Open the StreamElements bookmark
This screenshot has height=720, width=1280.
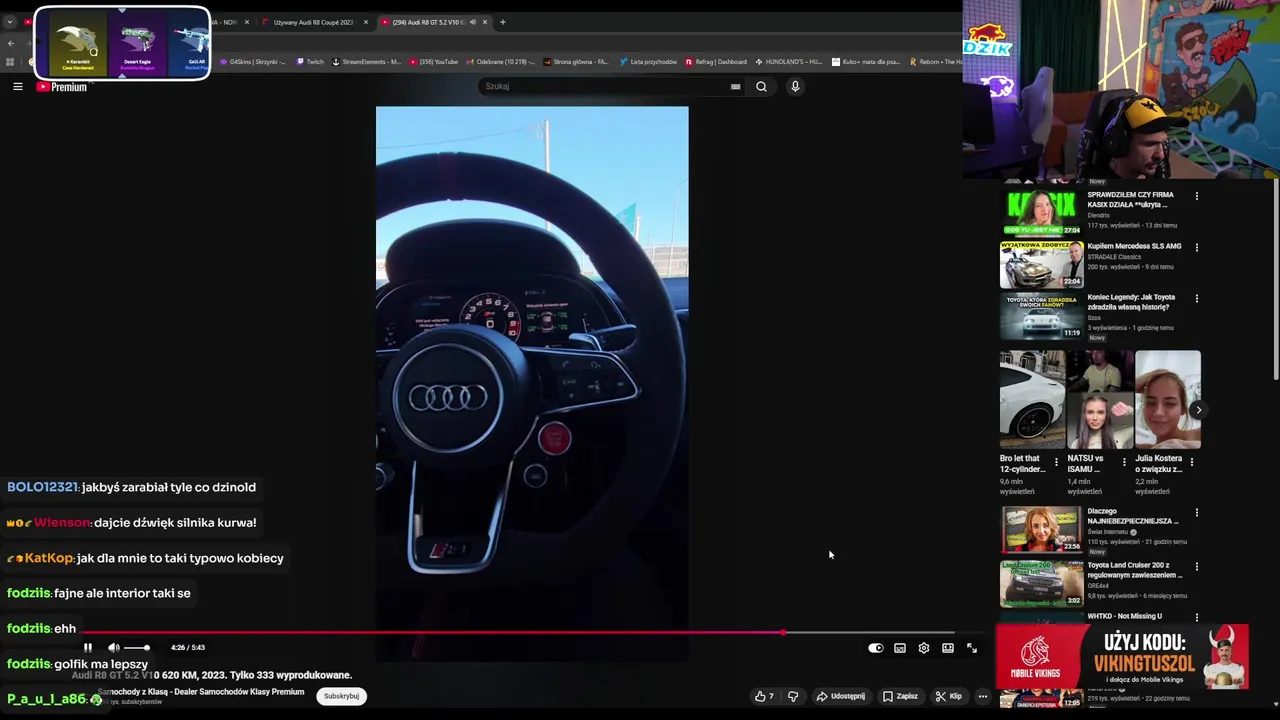click(367, 62)
